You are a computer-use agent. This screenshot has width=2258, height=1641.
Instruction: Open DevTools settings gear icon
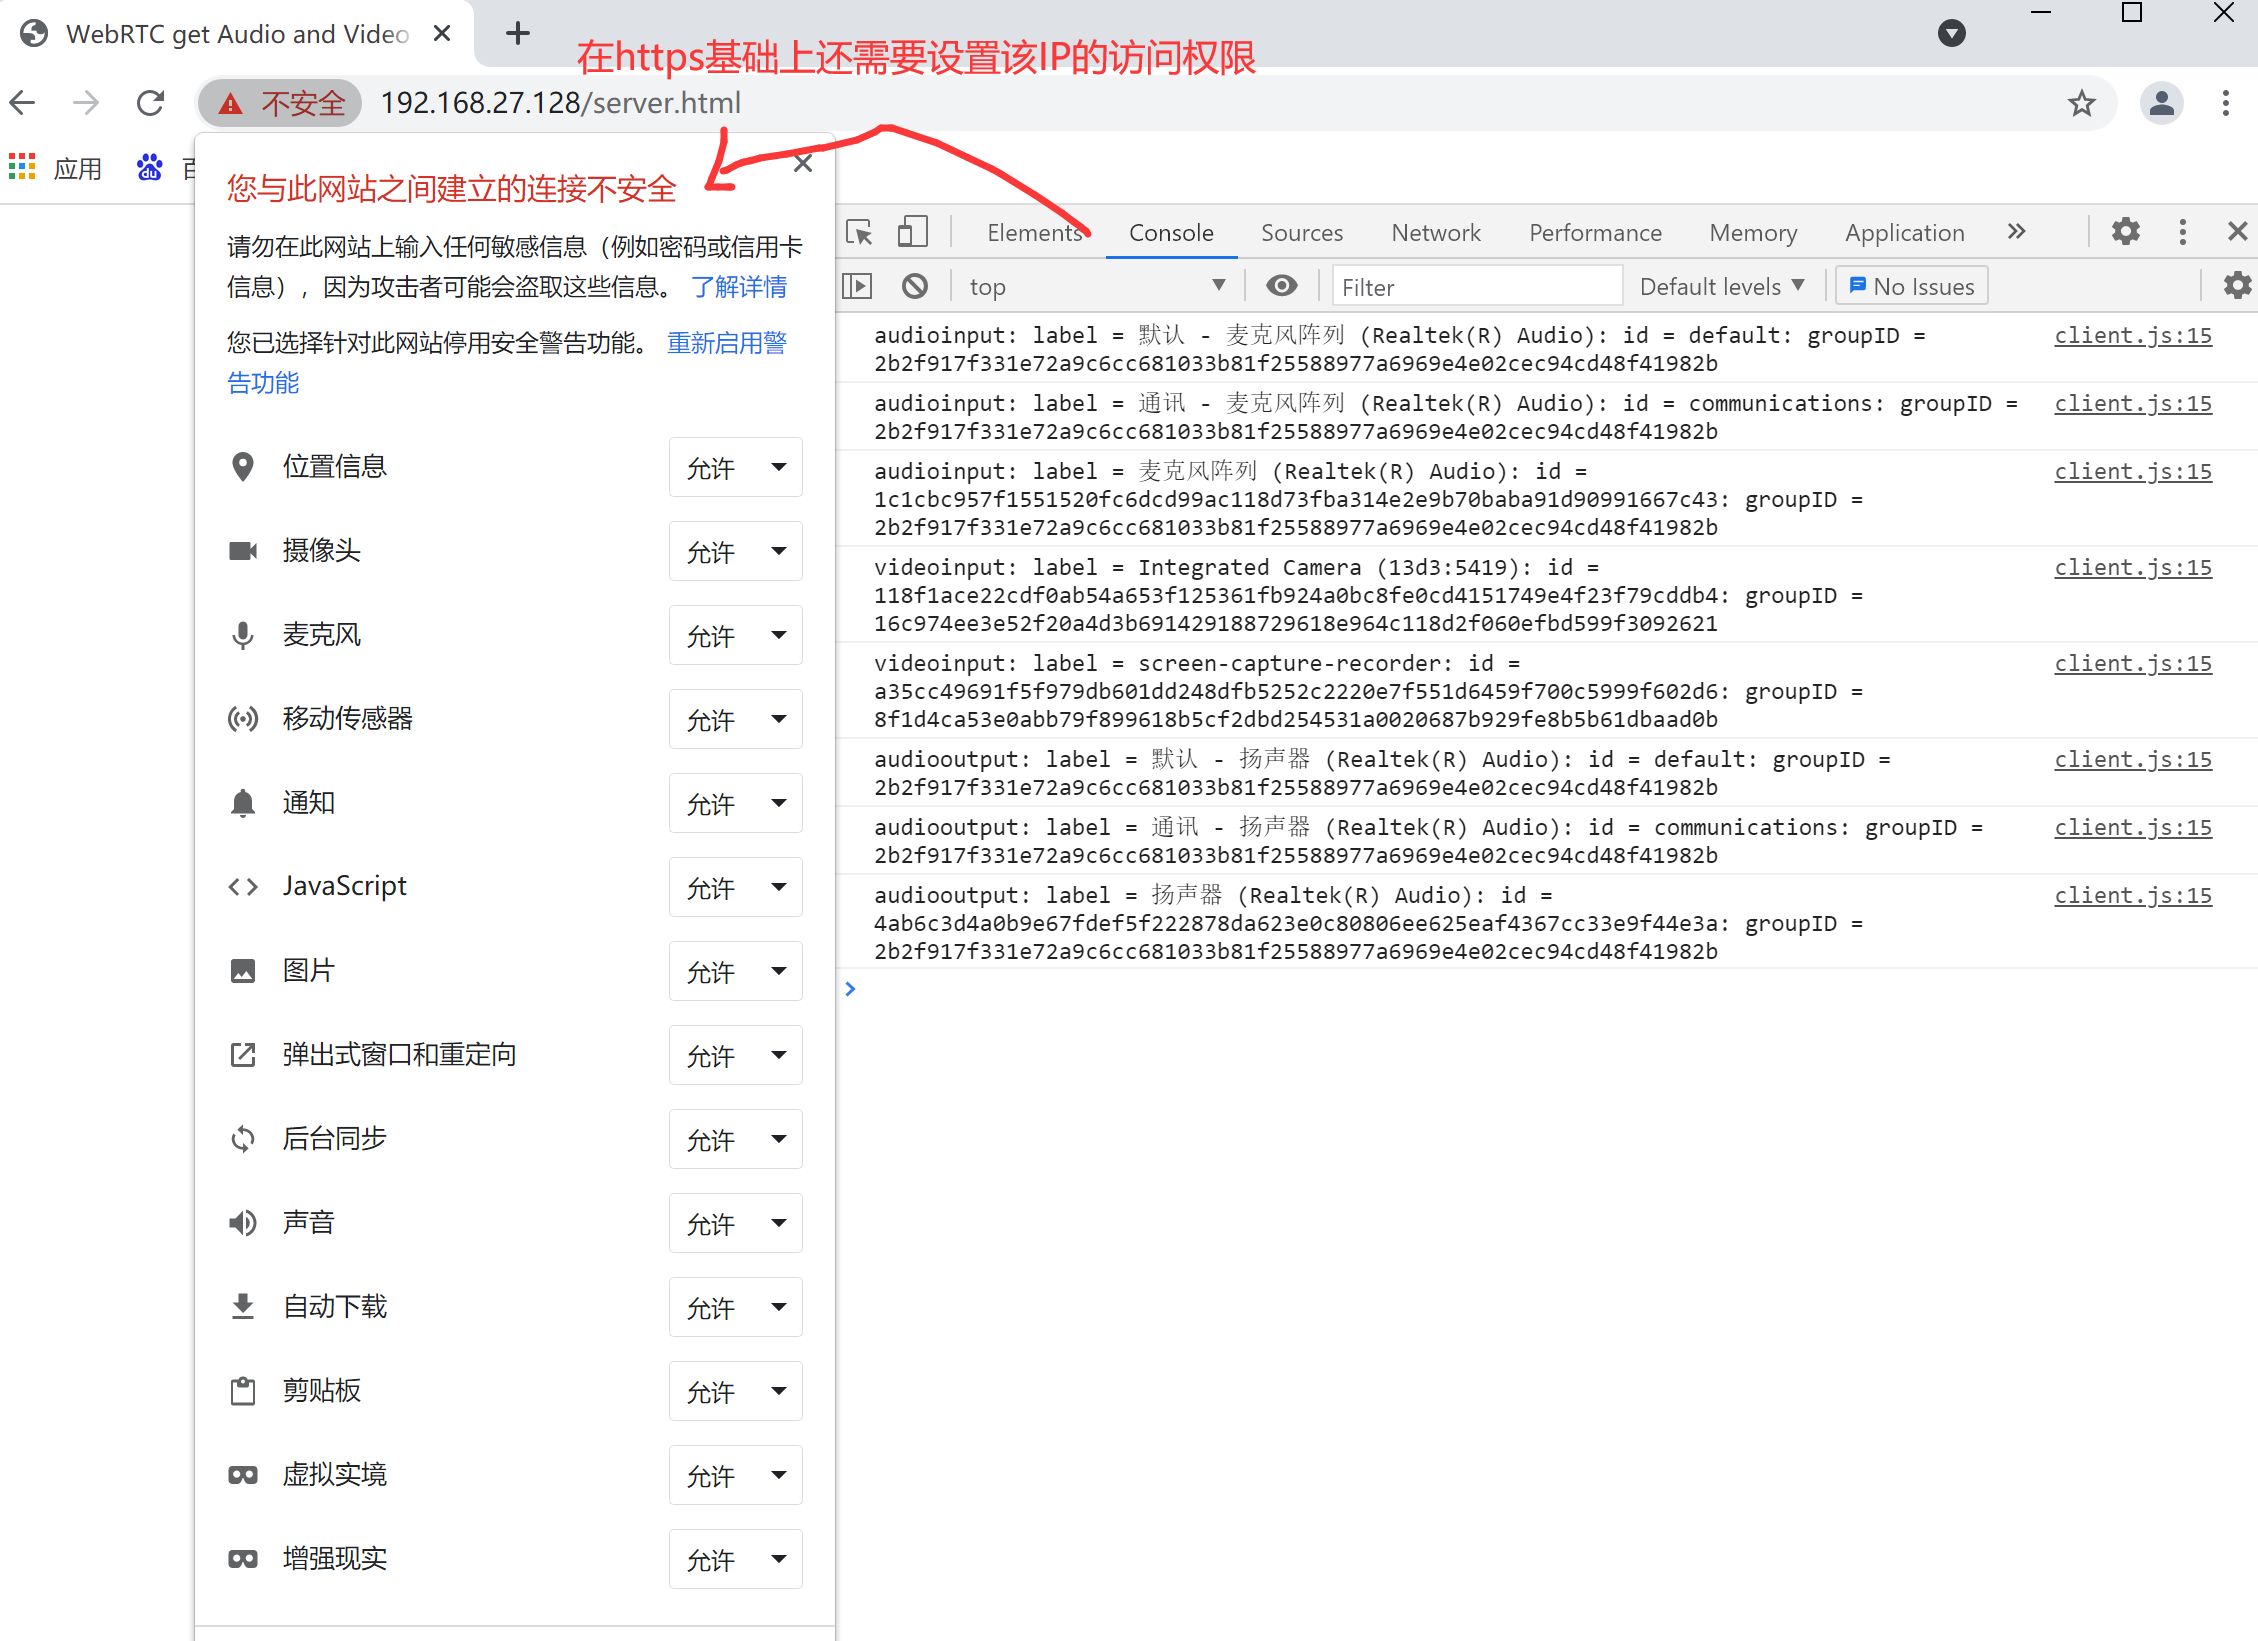pyautogui.click(x=2125, y=232)
